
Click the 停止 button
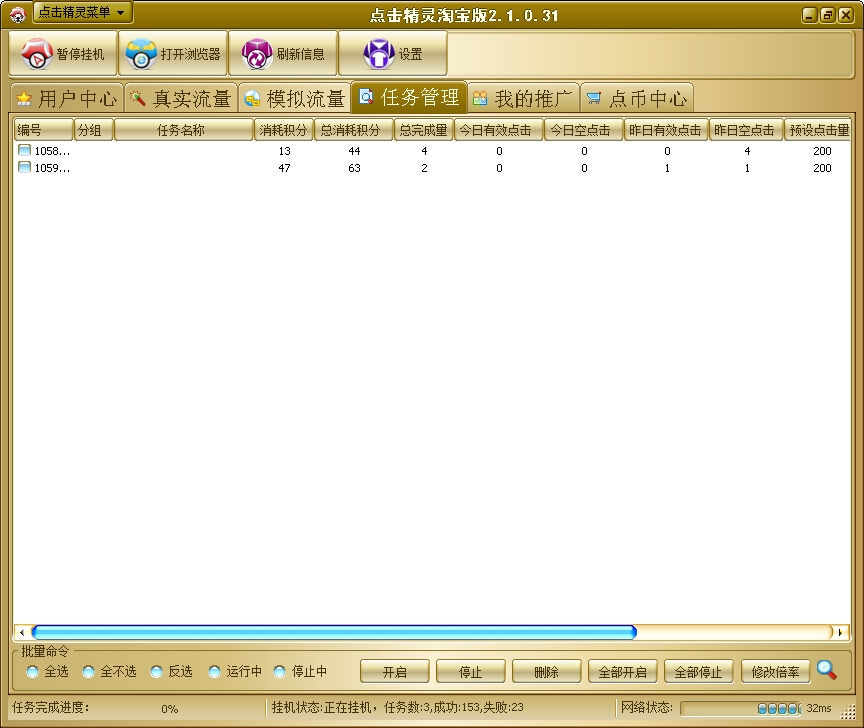coord(471,672)
